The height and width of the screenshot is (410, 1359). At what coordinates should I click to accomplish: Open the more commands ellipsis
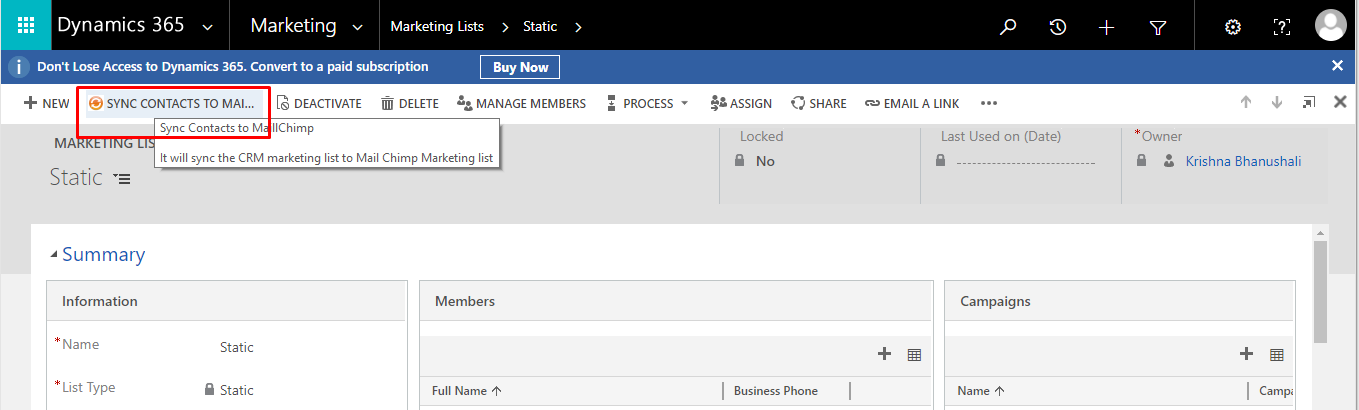pos(989,103)
